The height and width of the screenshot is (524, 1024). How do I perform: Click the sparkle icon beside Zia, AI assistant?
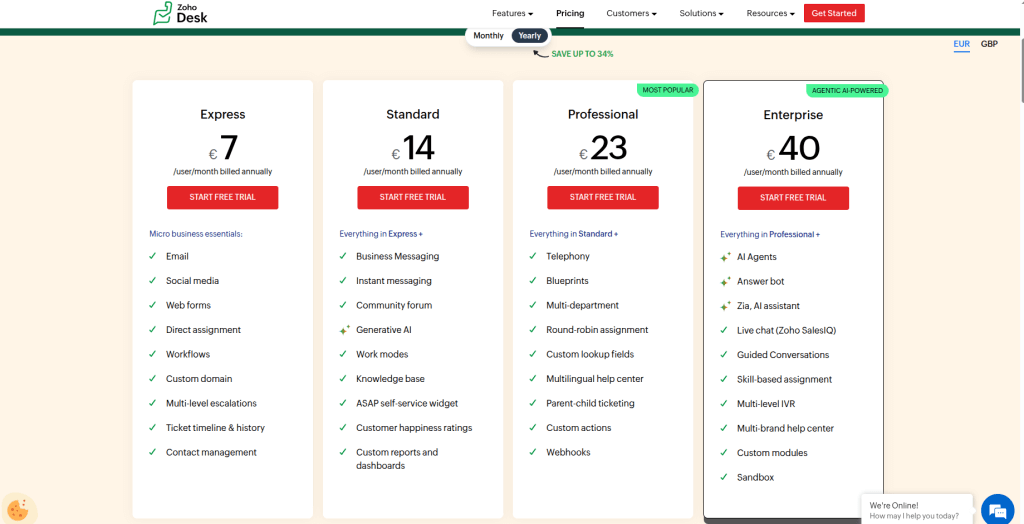tap(726, 306)
